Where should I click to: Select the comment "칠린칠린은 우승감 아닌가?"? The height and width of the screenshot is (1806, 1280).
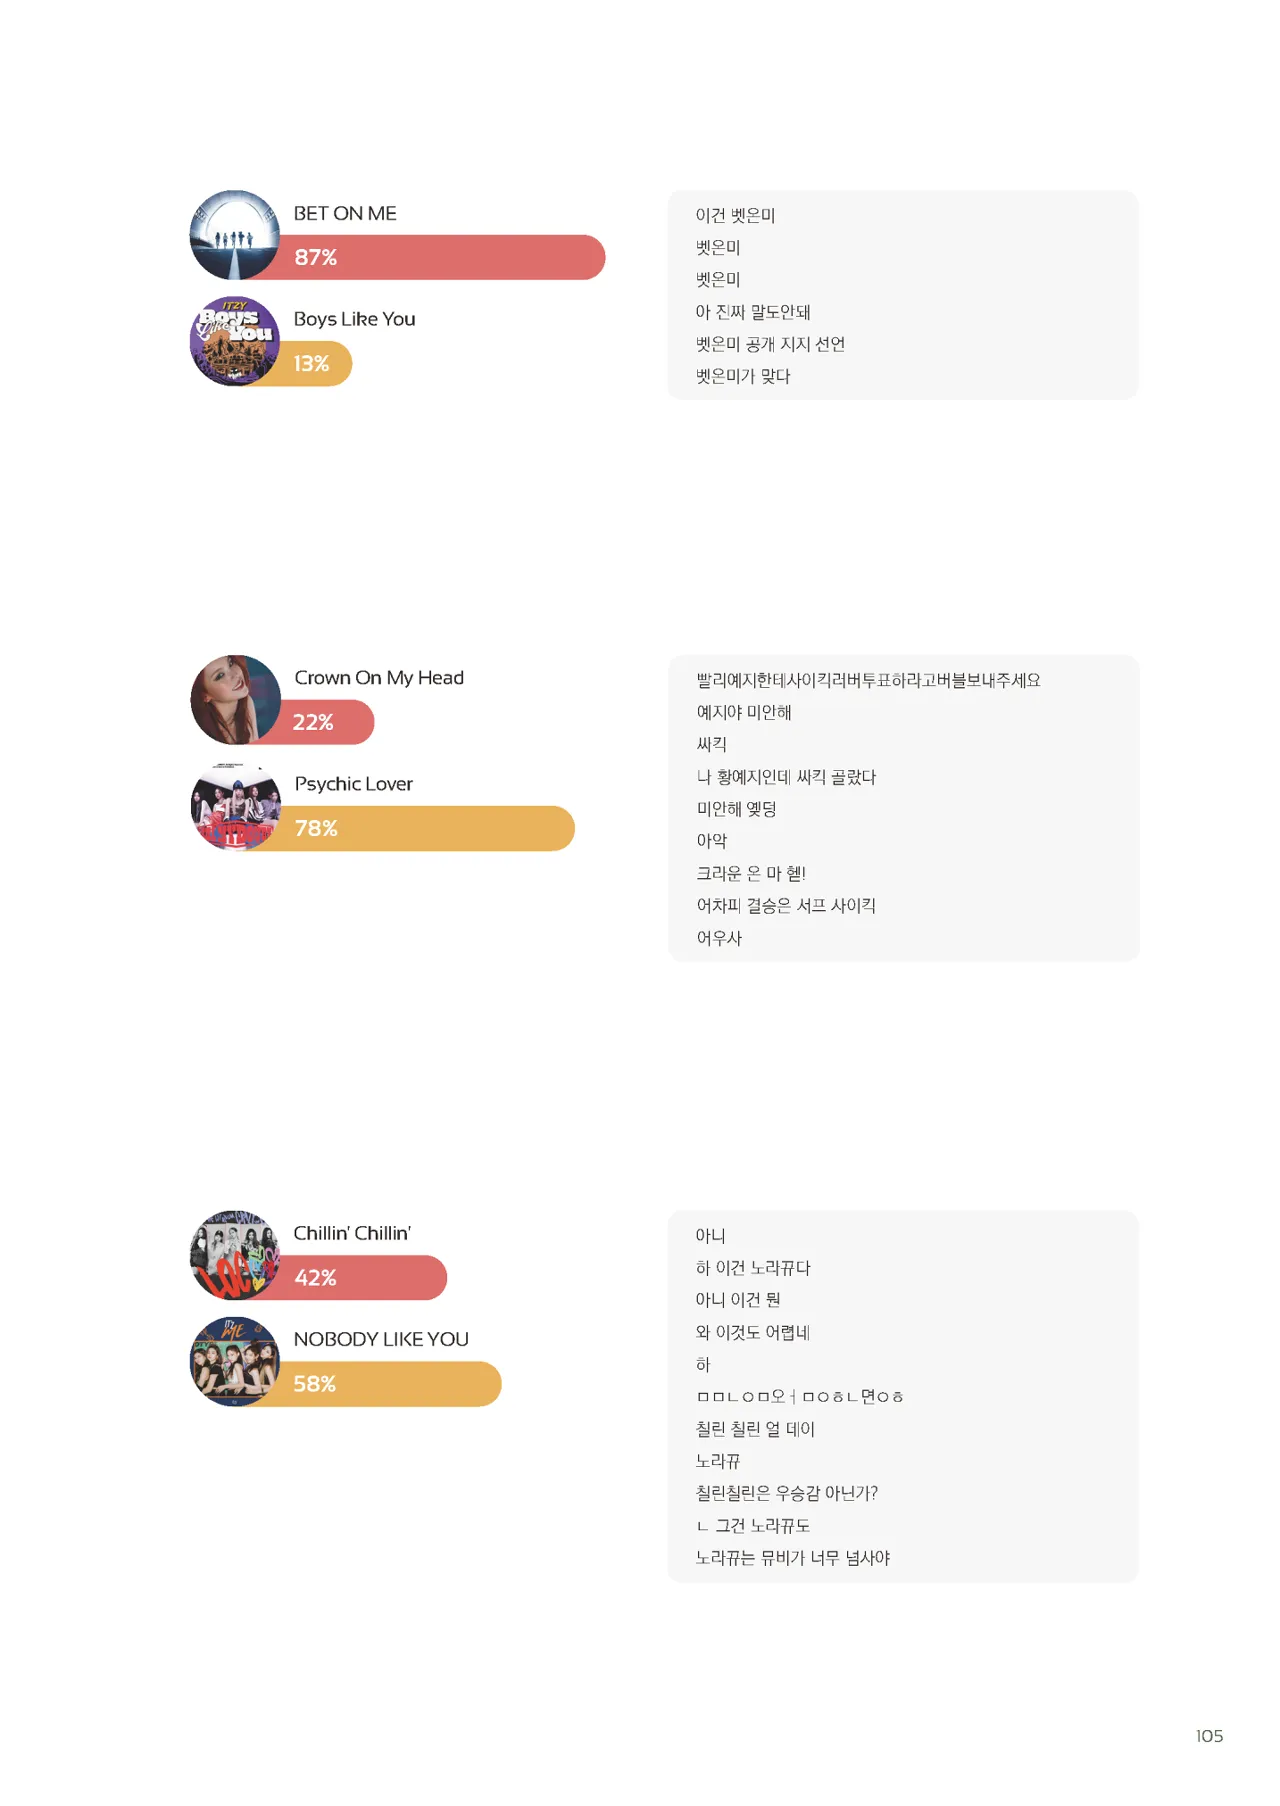786,1493
